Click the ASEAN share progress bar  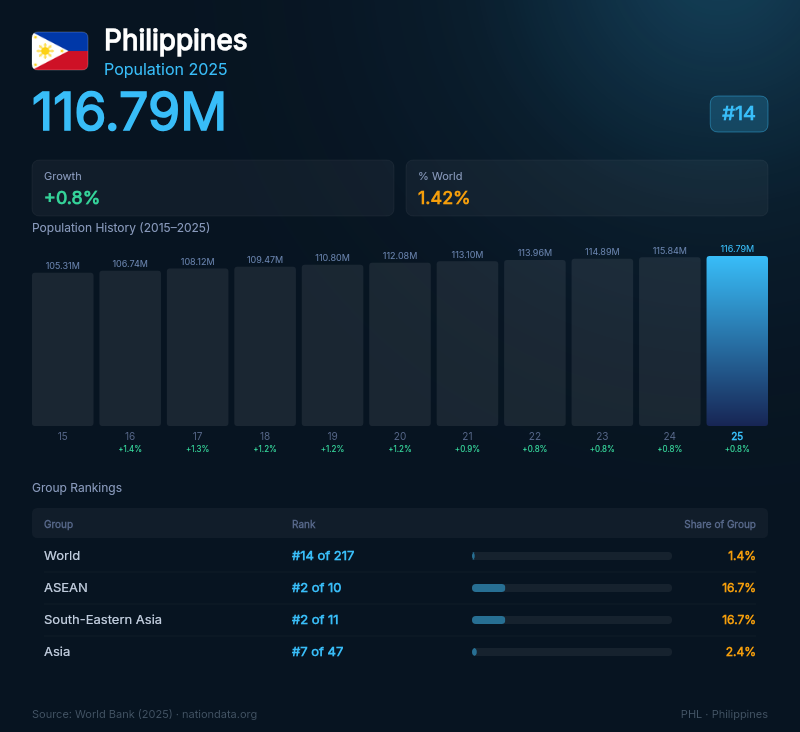click(572, 588)
